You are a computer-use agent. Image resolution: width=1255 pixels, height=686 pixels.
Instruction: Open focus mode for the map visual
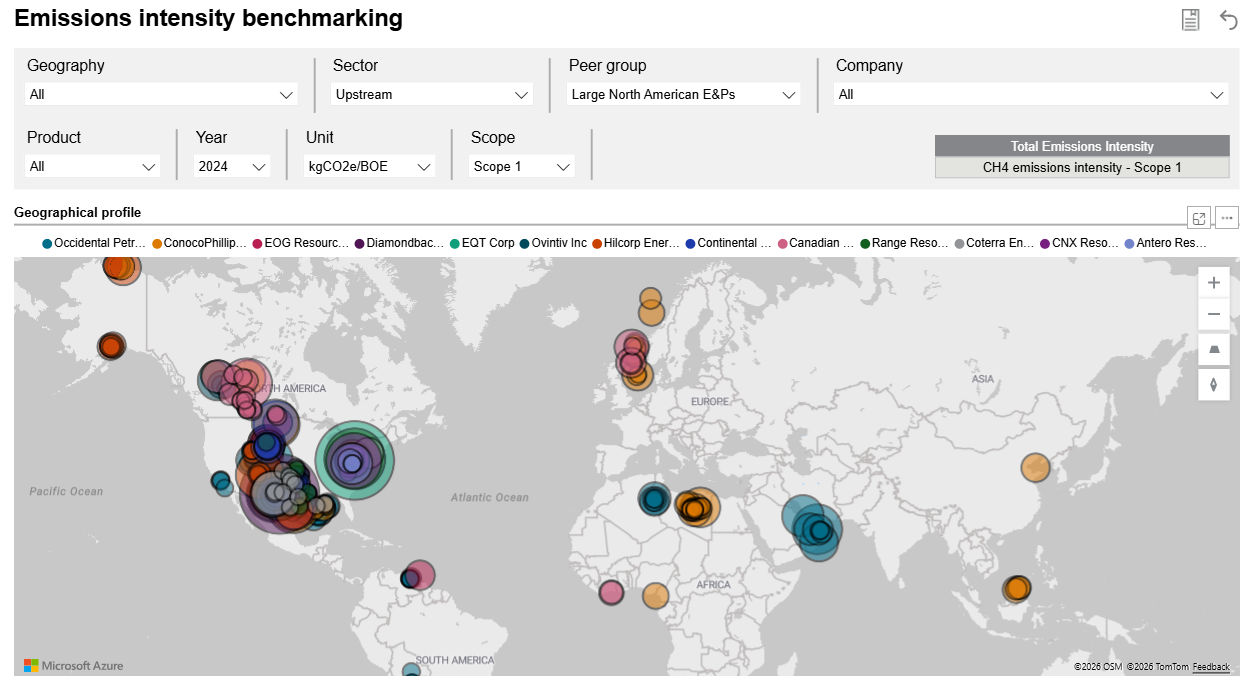[1199, 218]
